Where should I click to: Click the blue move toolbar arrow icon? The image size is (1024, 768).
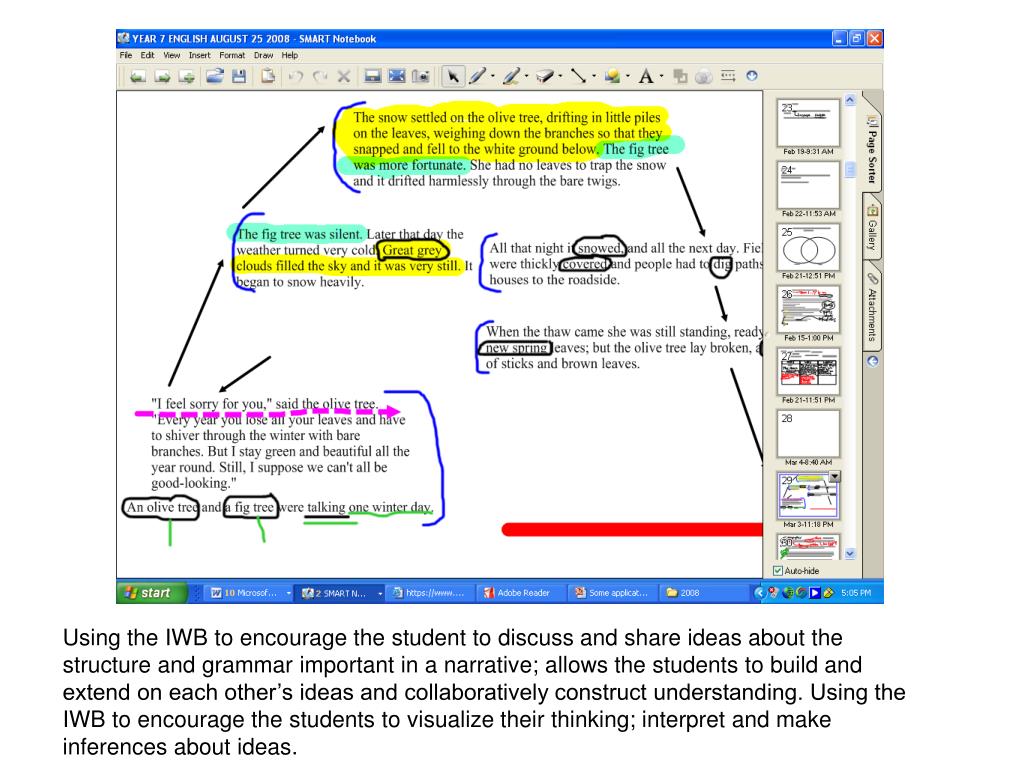(x=752, y=76)
